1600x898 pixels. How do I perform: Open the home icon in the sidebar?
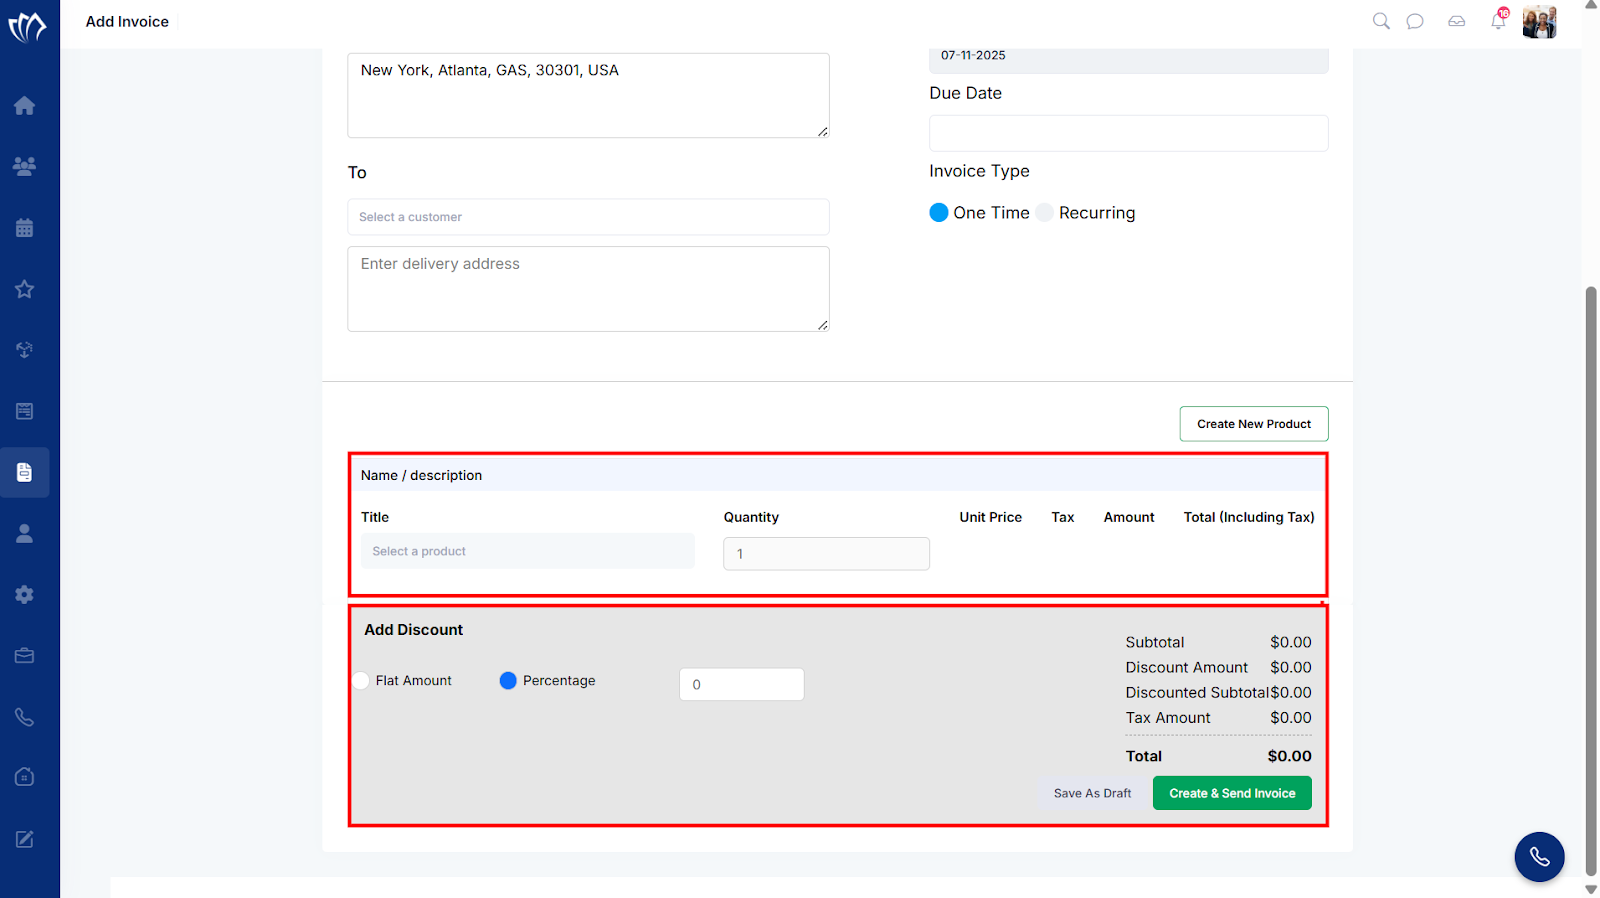click(25, 105)
